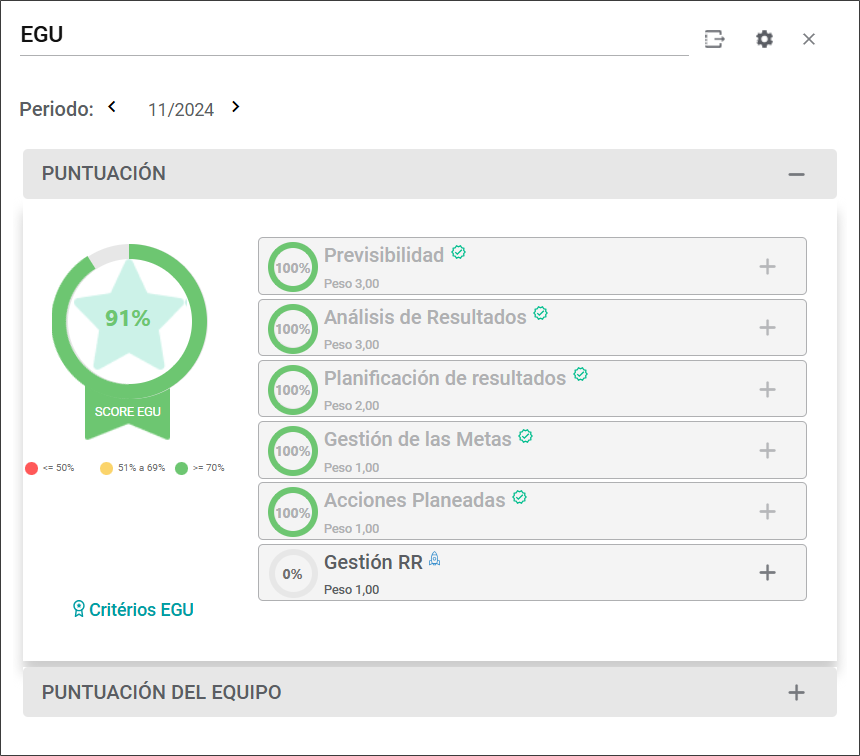Expand the Previsibilidad criteria row
Viewport: 860px width, 756px height.
click(767, 267)
